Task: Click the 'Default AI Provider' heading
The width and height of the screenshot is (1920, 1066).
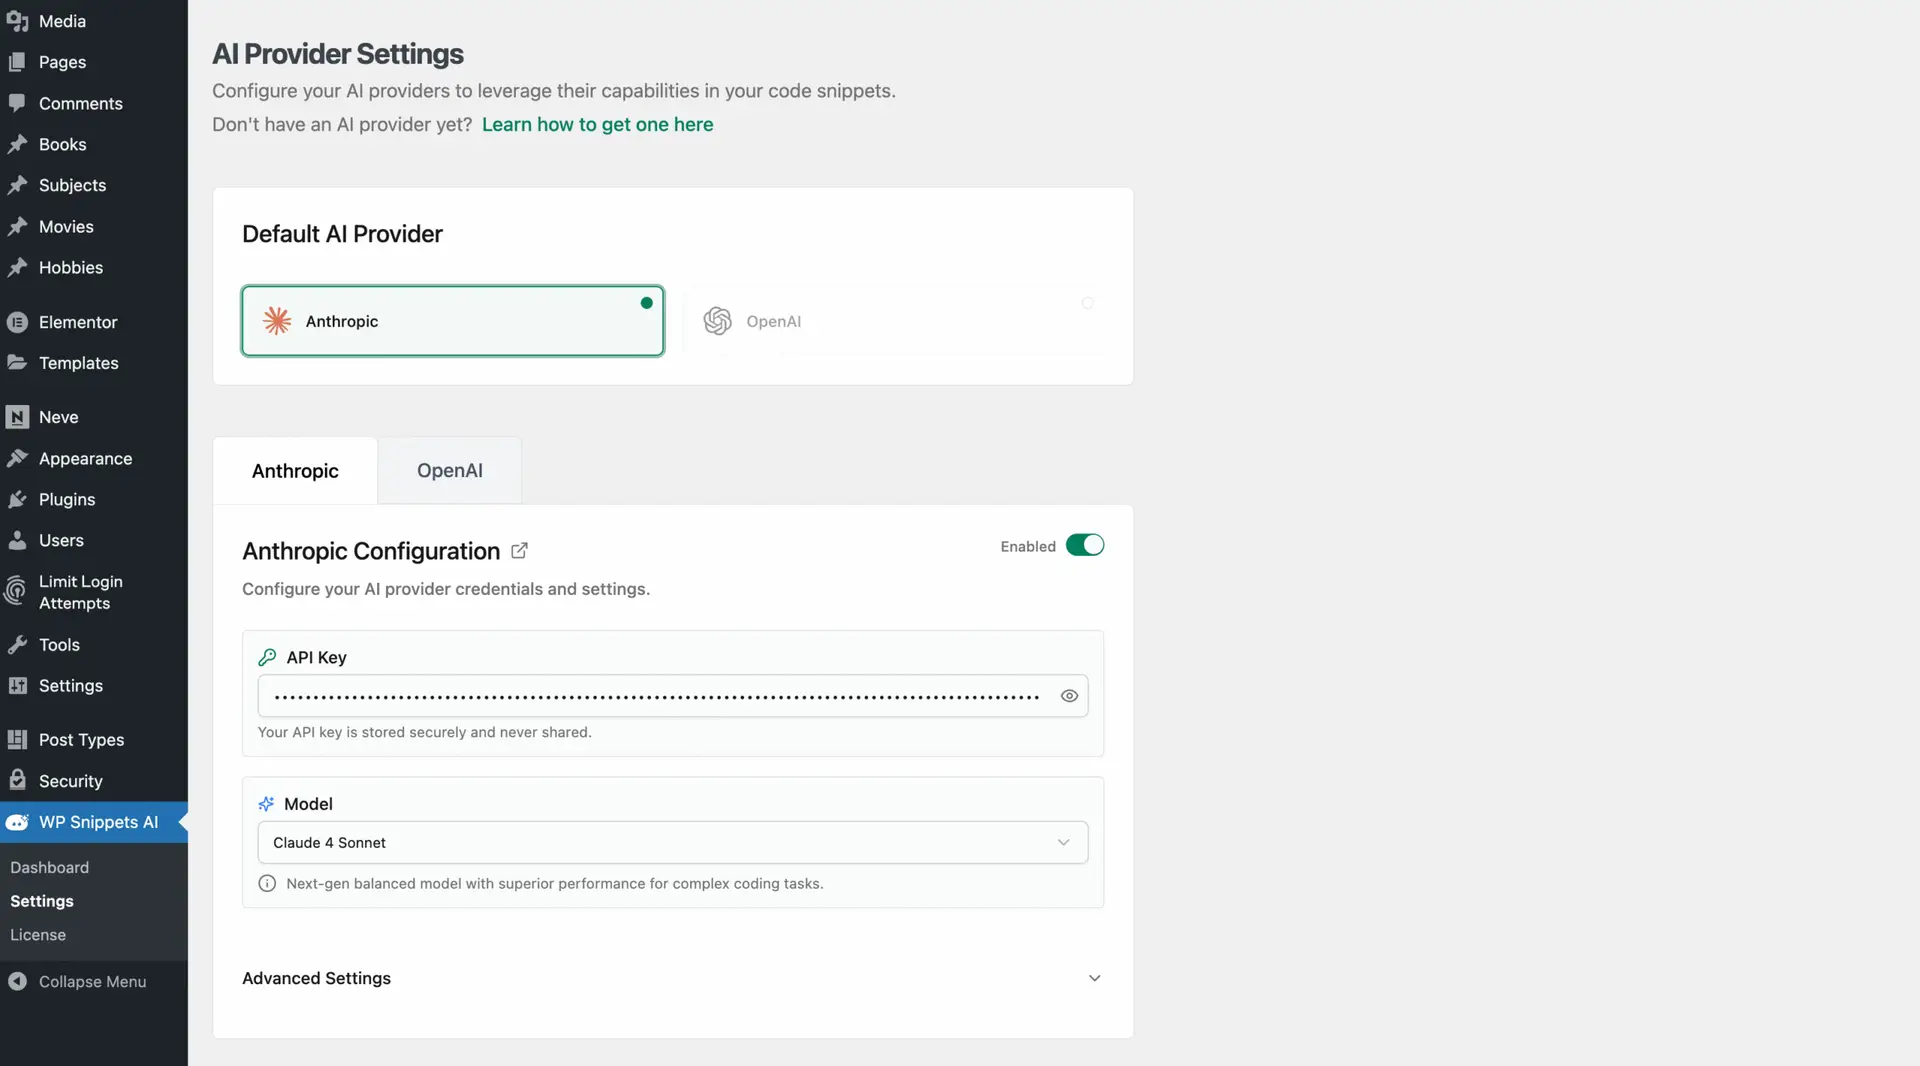Action: tap(342, 234)
